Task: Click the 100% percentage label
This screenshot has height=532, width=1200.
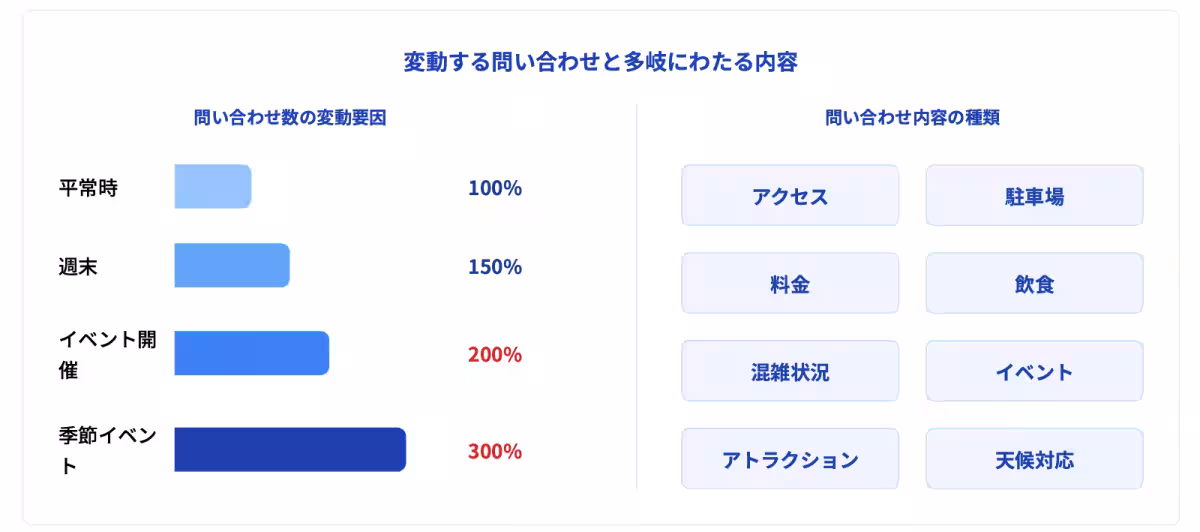Action: (495, 188)
